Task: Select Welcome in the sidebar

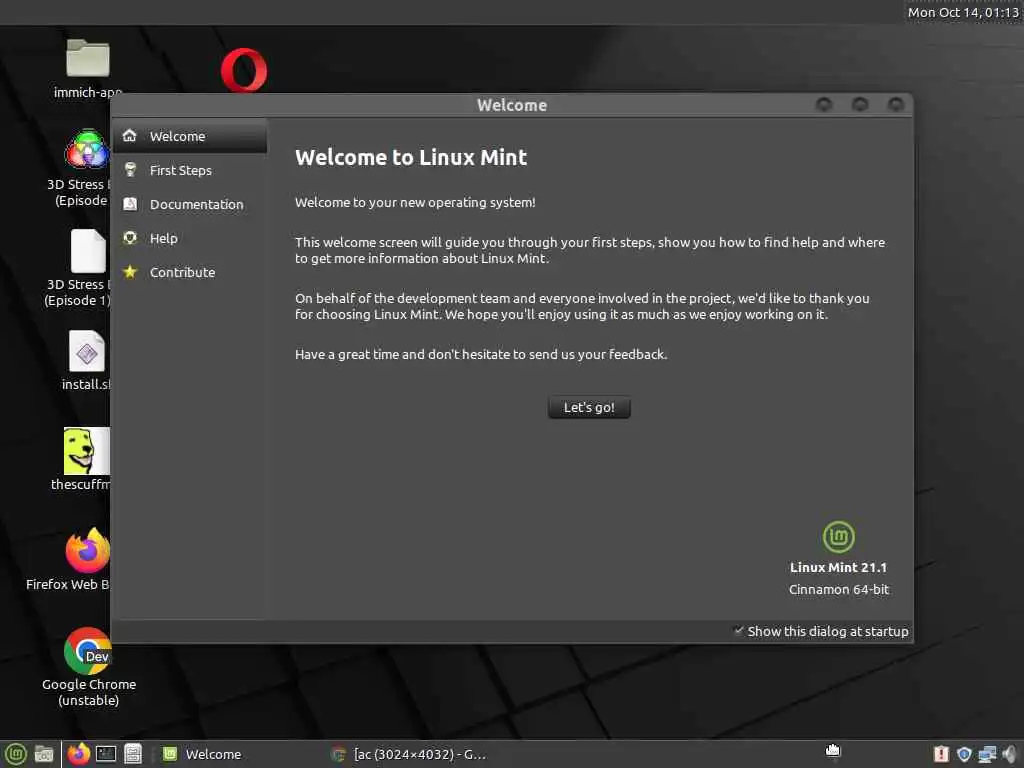Action: tap(190, 136)
